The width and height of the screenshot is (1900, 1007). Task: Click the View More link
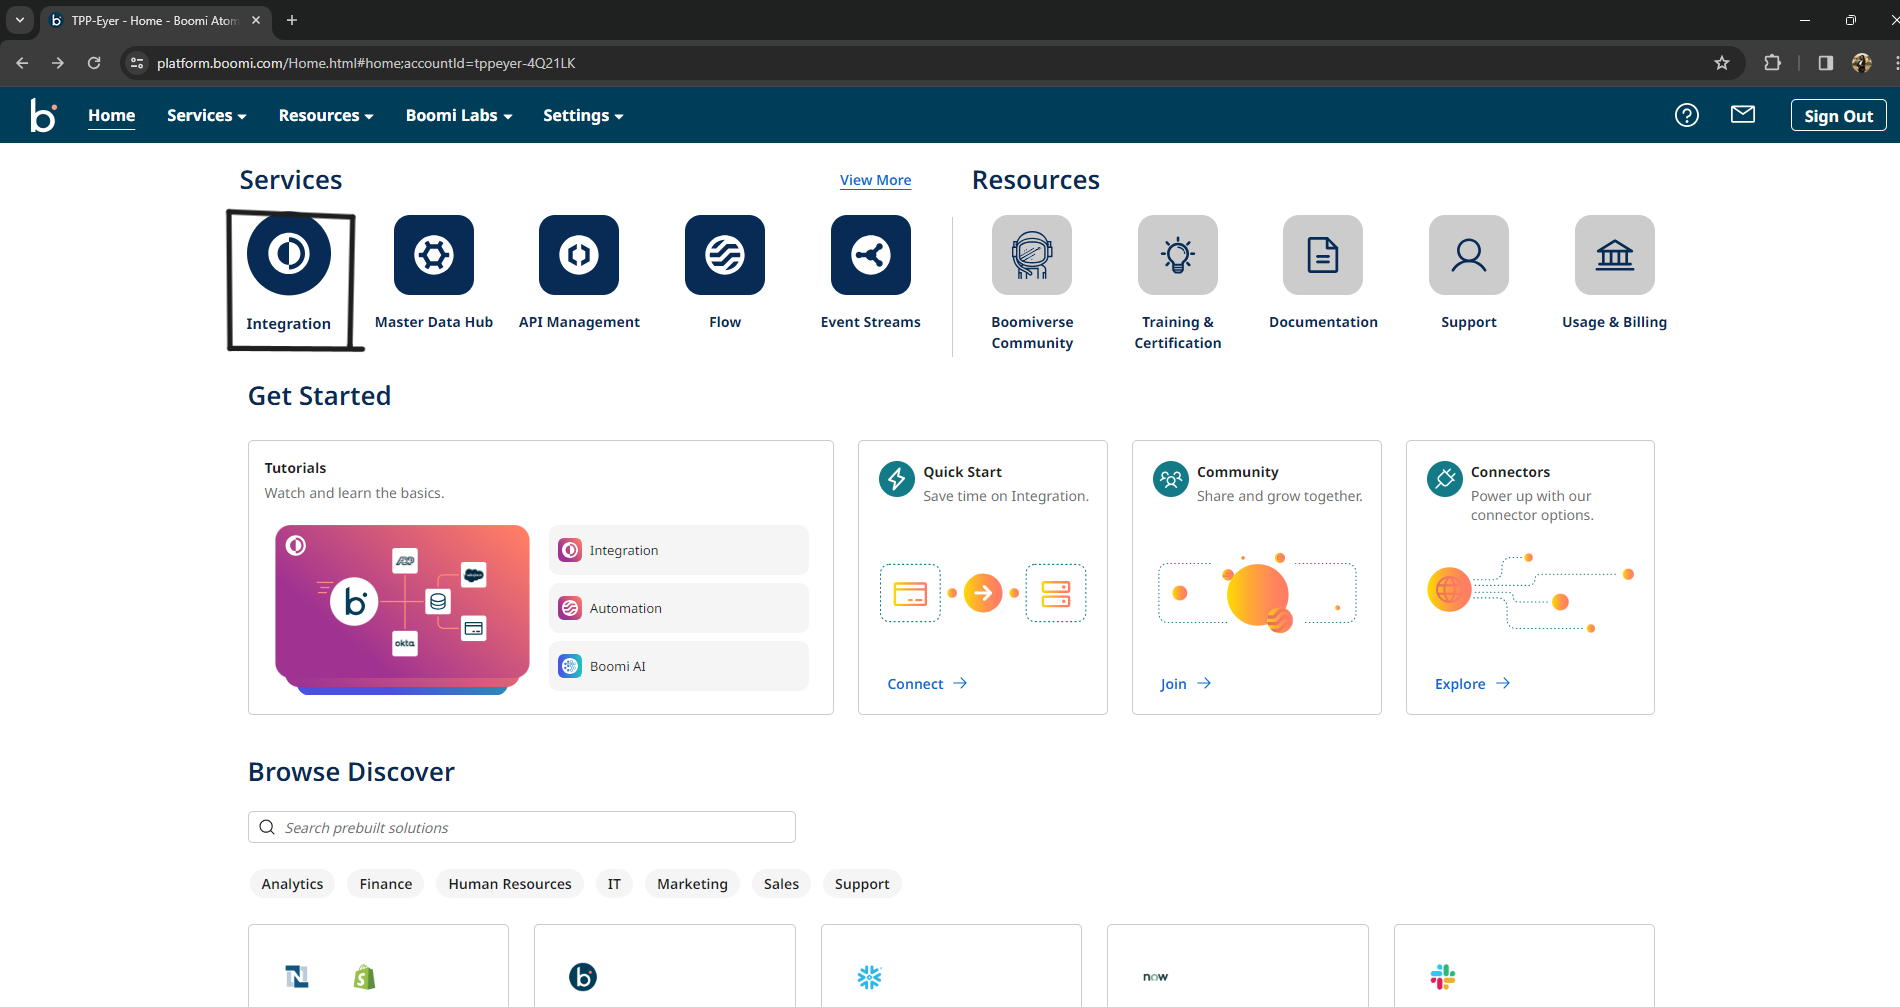[x=875, y=180]
